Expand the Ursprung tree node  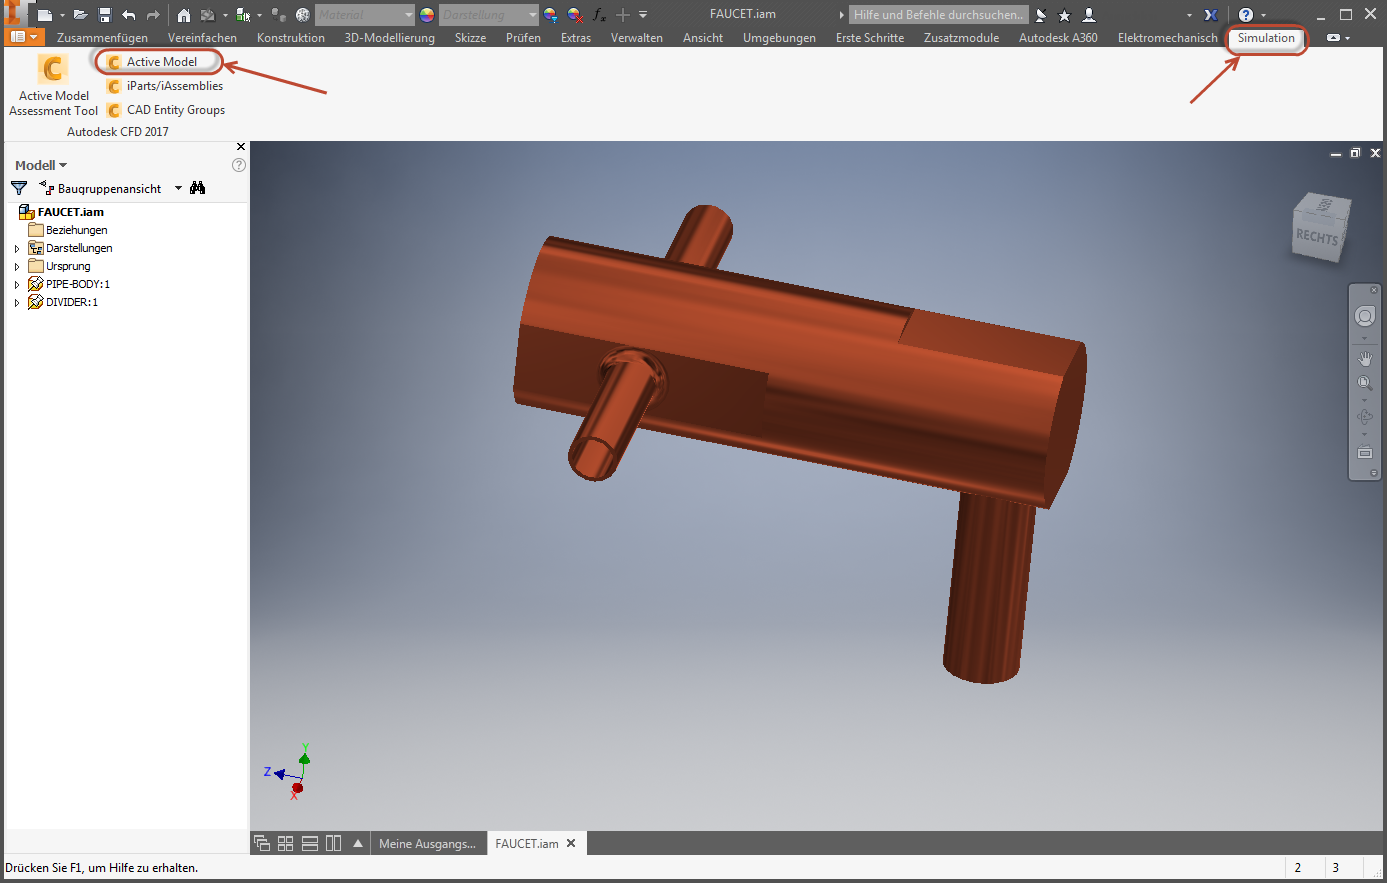[17, 266]
